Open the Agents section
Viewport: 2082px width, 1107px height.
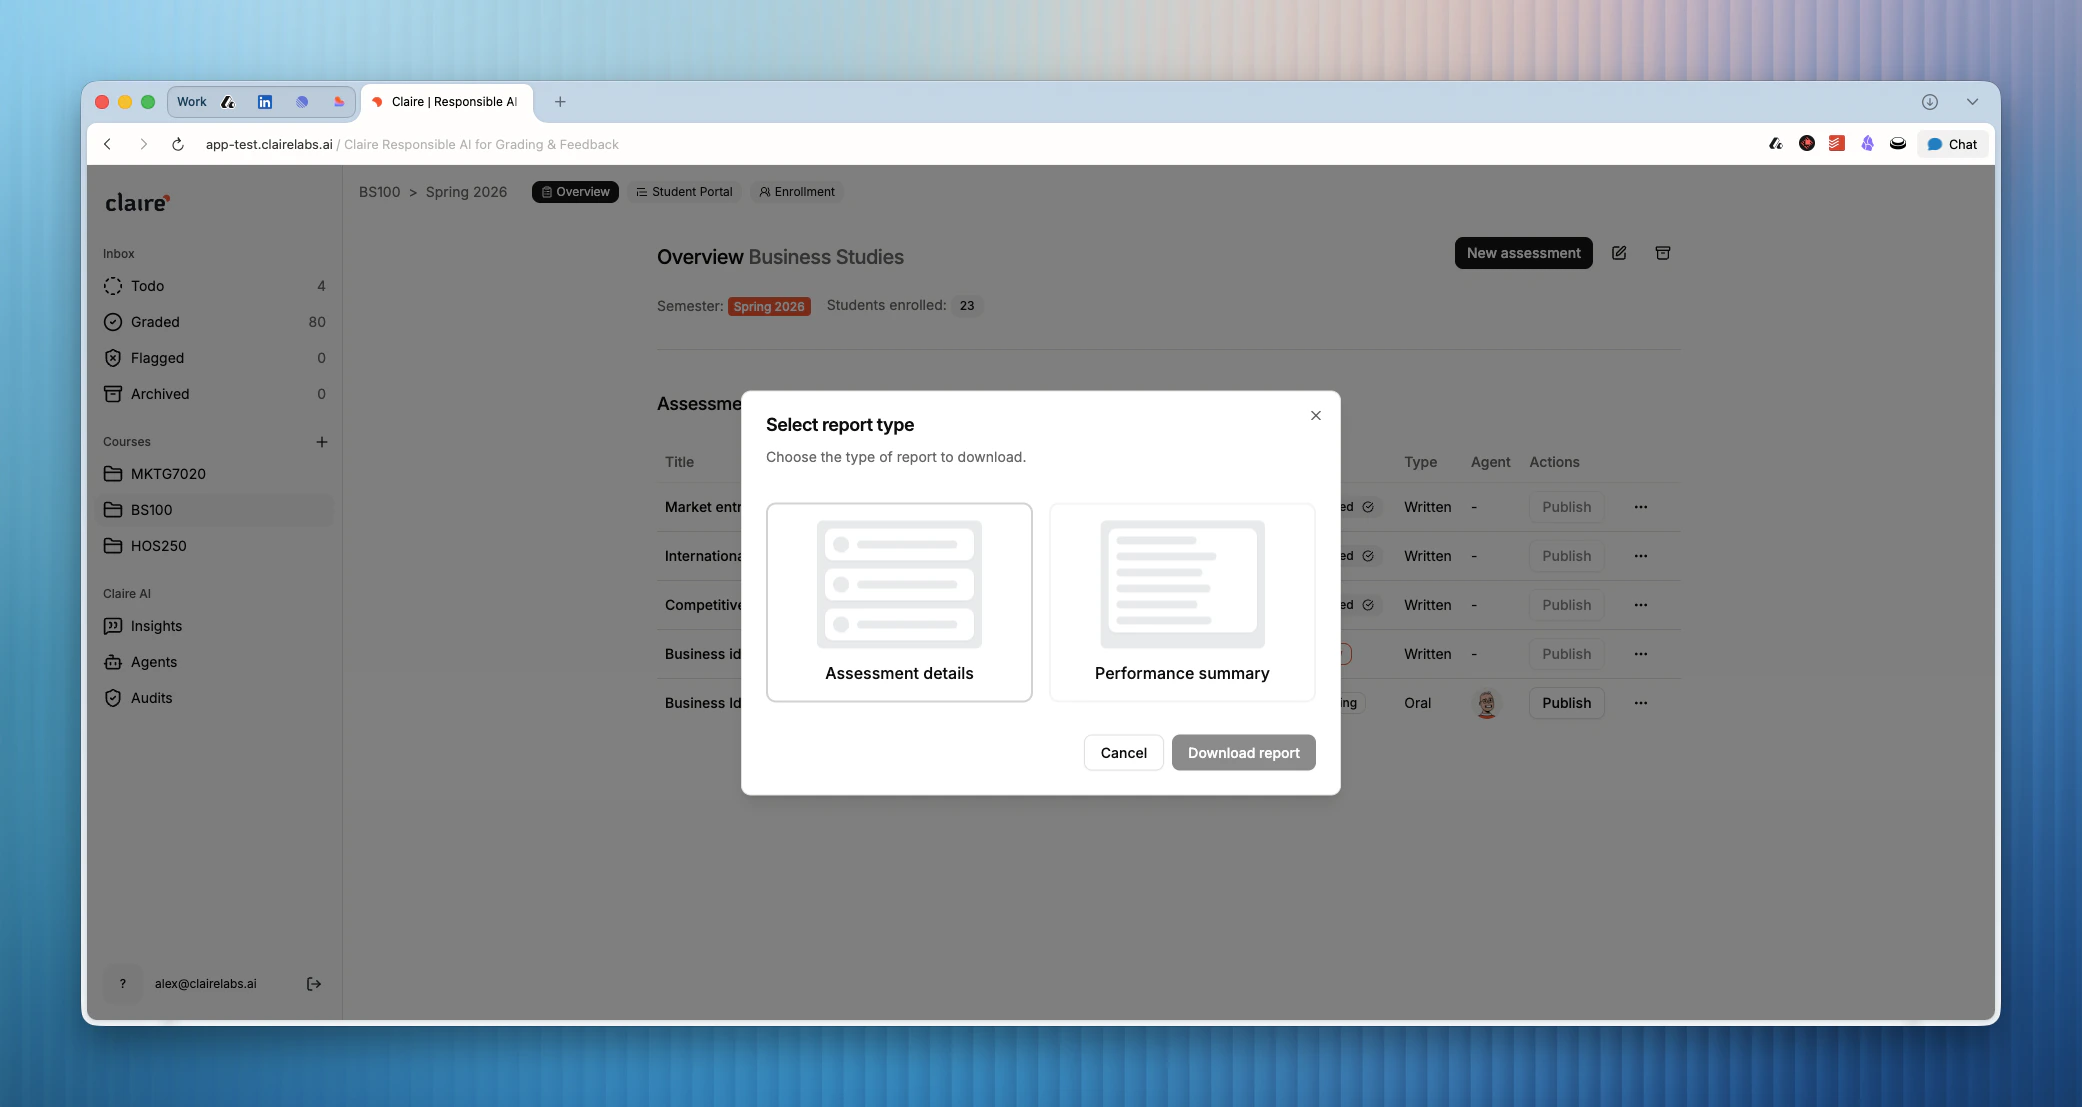153,662
